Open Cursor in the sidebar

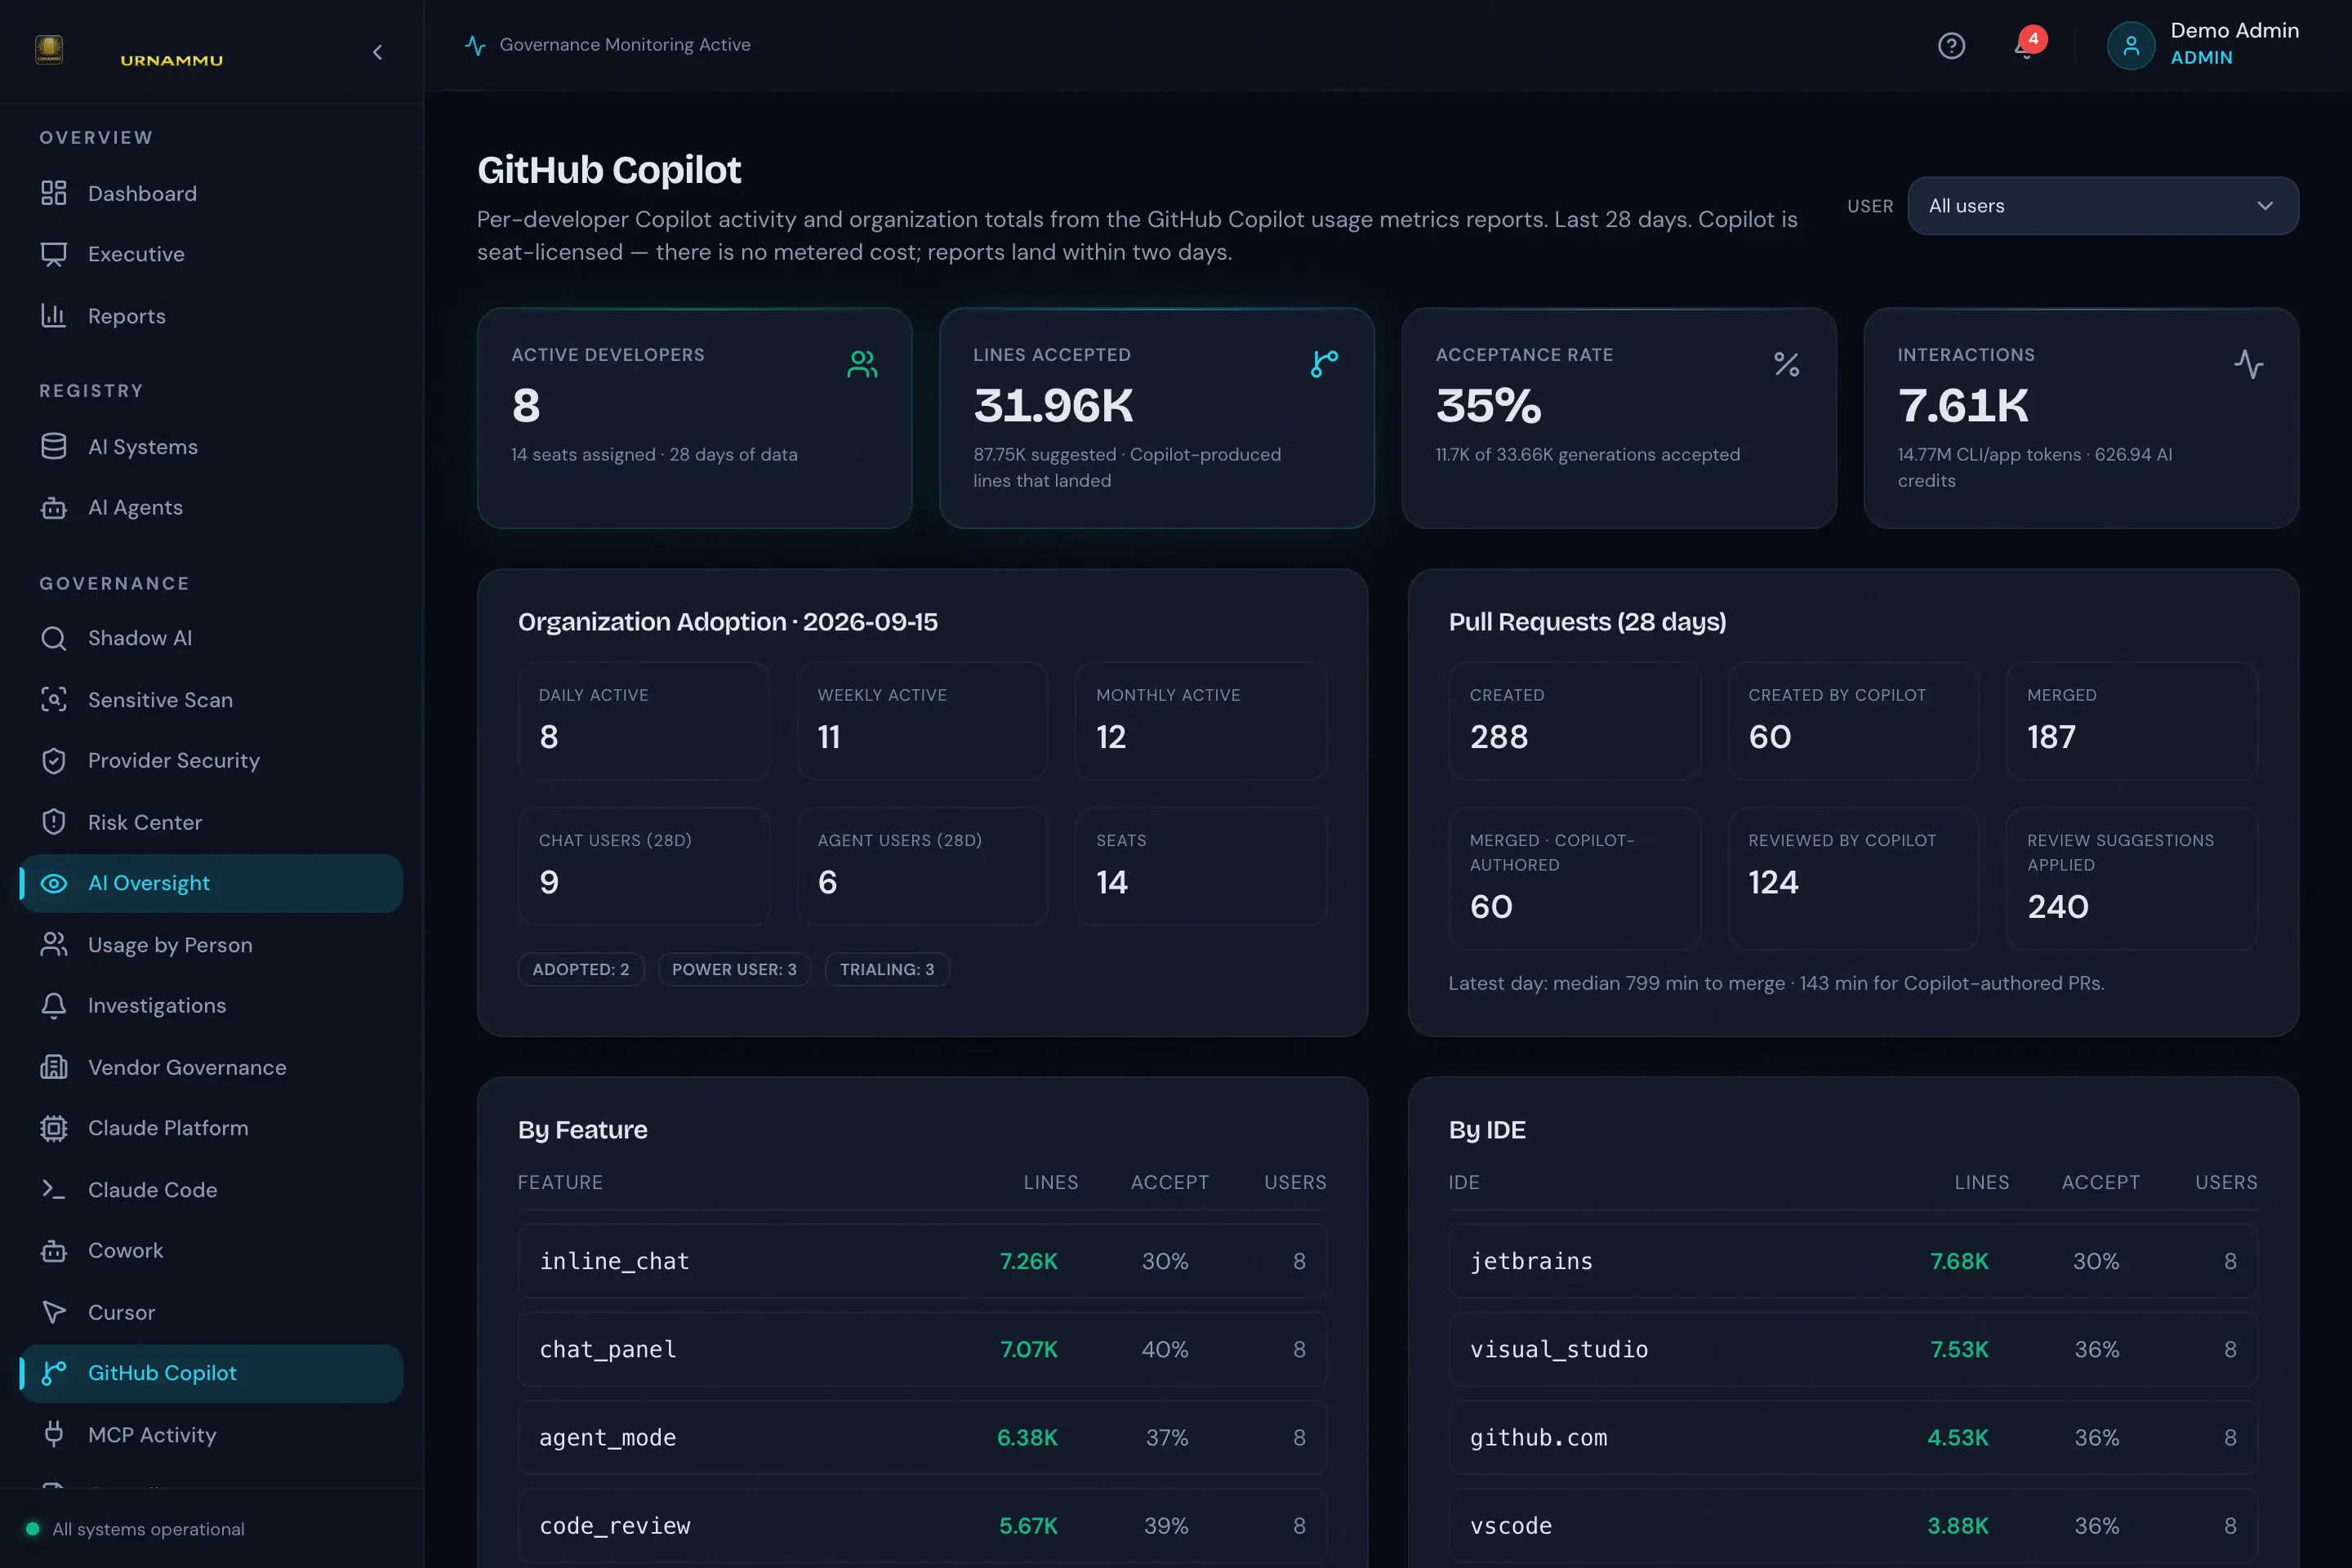211,1312
